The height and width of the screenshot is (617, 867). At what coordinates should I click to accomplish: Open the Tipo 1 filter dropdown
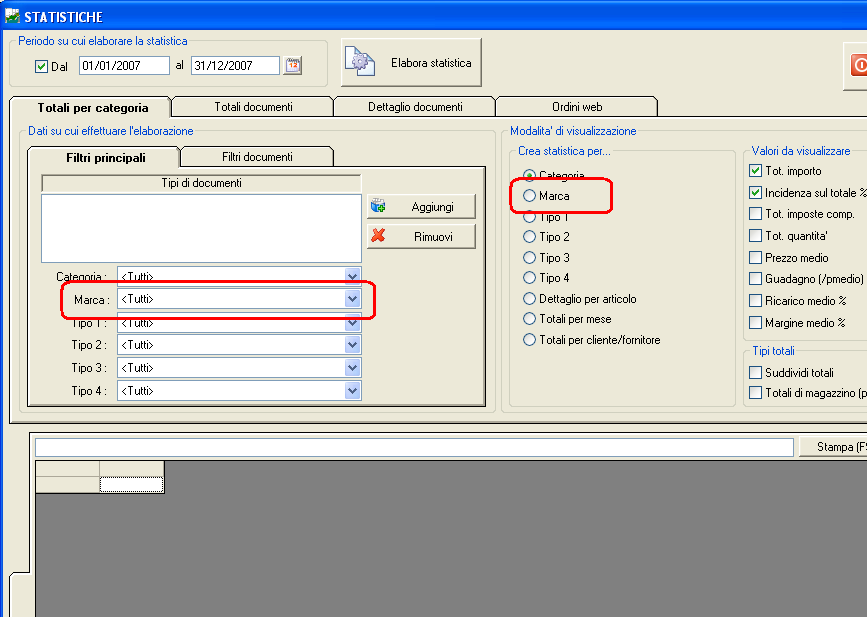352,322
